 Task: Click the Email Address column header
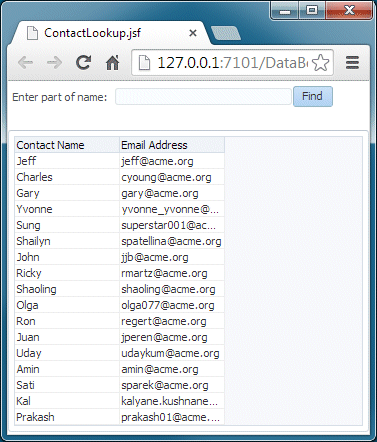tap(172, 145)
